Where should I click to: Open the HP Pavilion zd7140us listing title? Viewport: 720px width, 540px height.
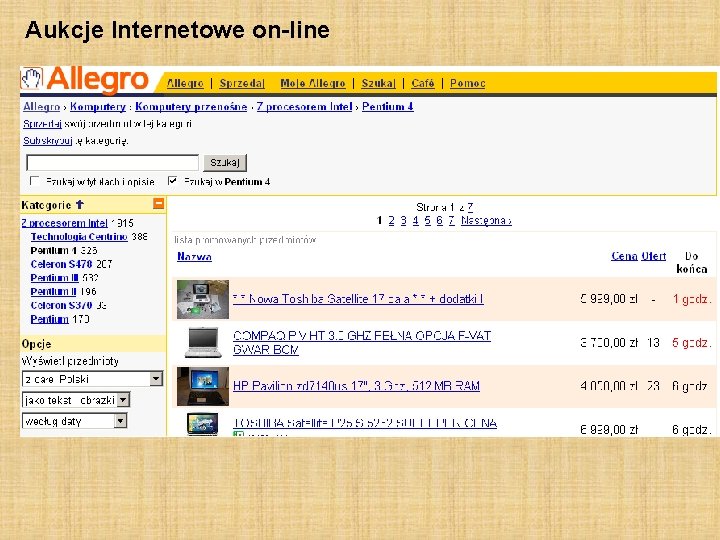pos(356,386)
